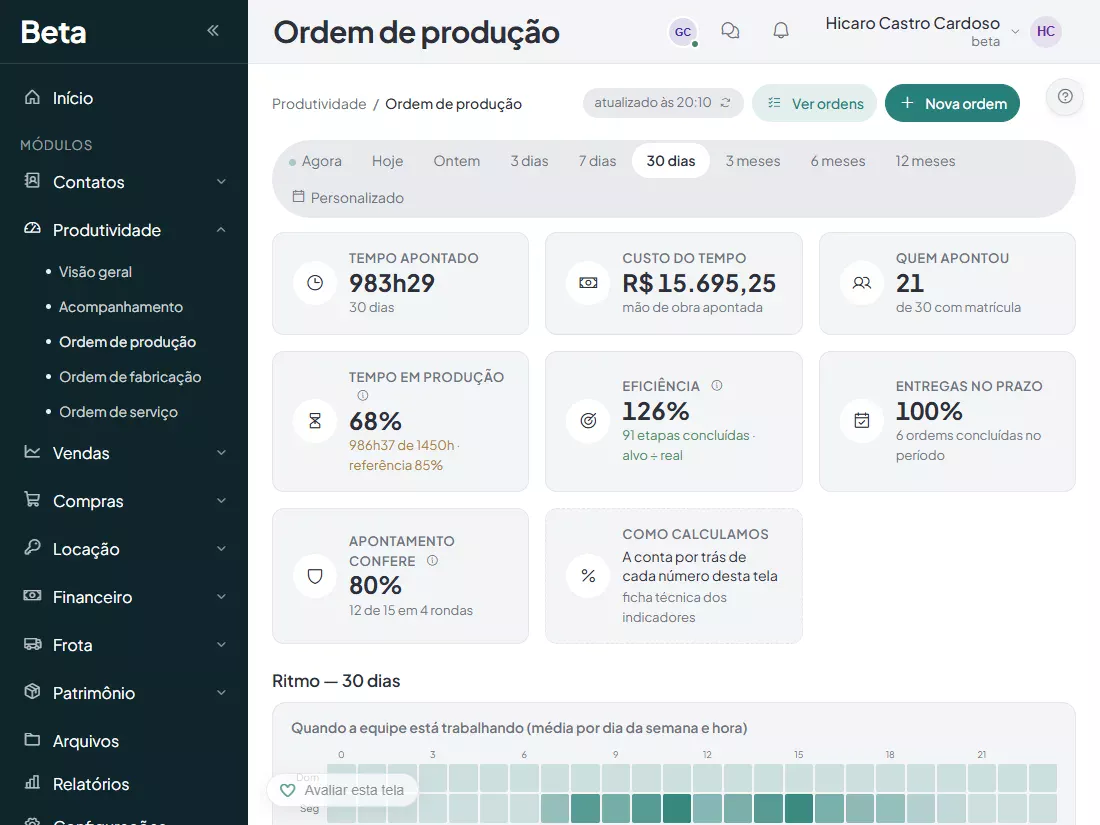The image size is (1100, 825).
Task: Click info icon under Tempo em Produção
Action: 363,395
